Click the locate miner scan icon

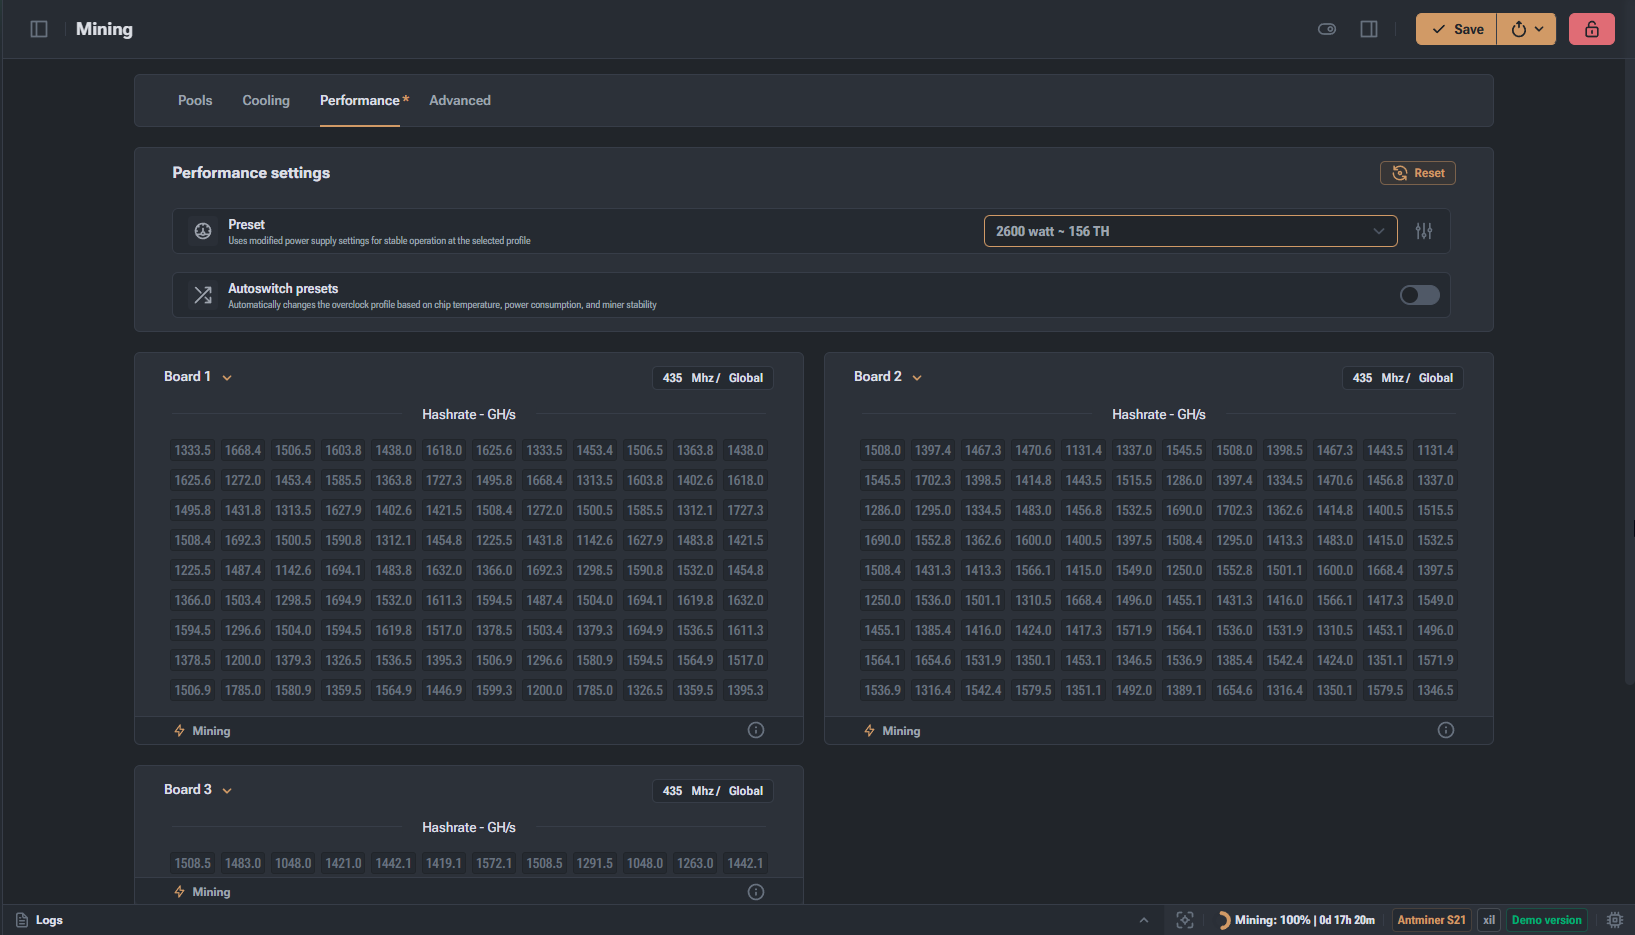1185,920
